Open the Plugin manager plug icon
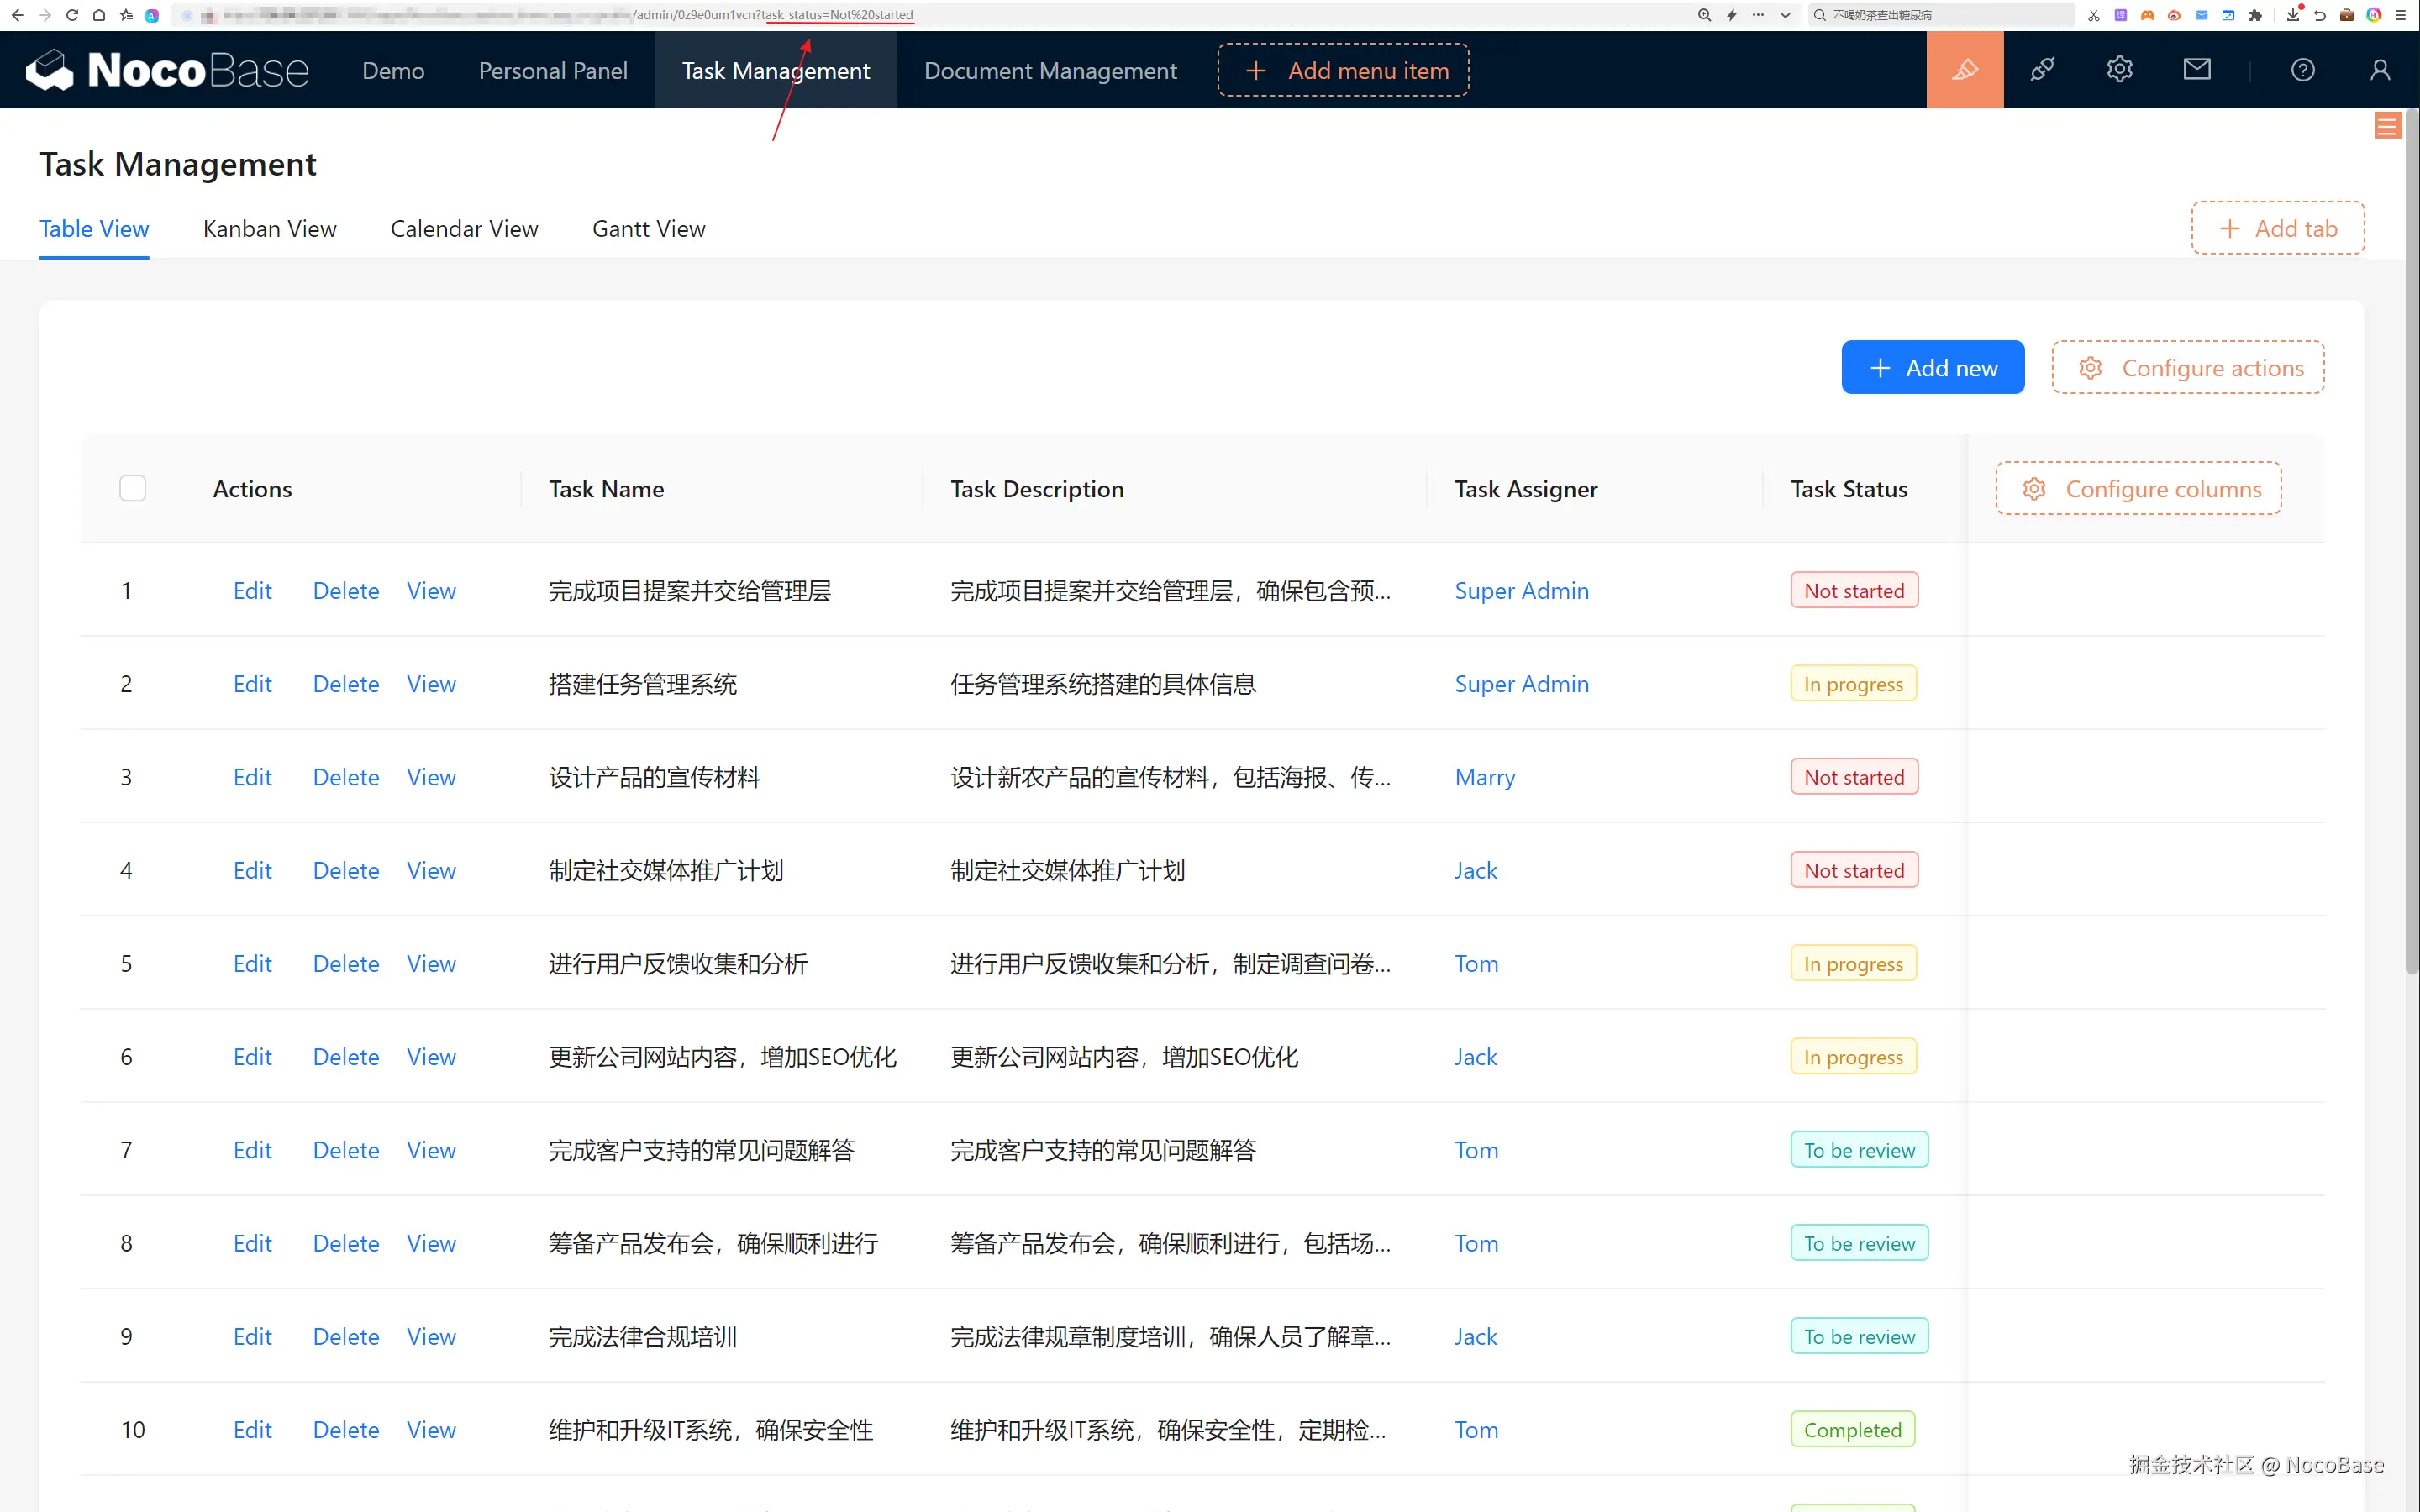2420x1512 pixels. pos(2042,70)
